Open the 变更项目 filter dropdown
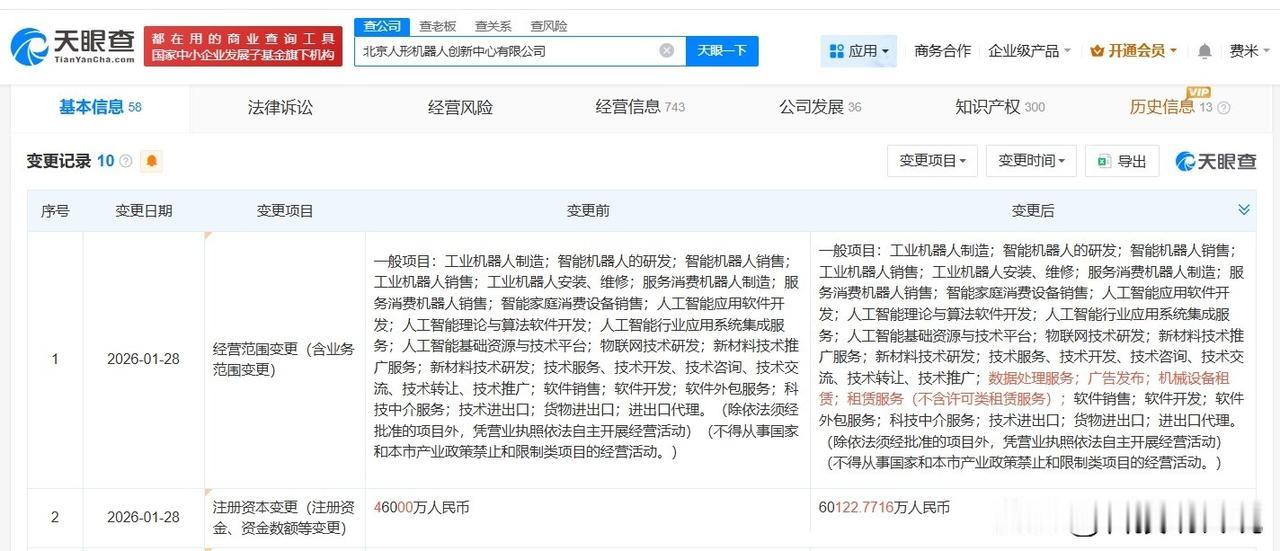Image resolution: width=1280 pixels, height=551 pixels. click(932, 161)
